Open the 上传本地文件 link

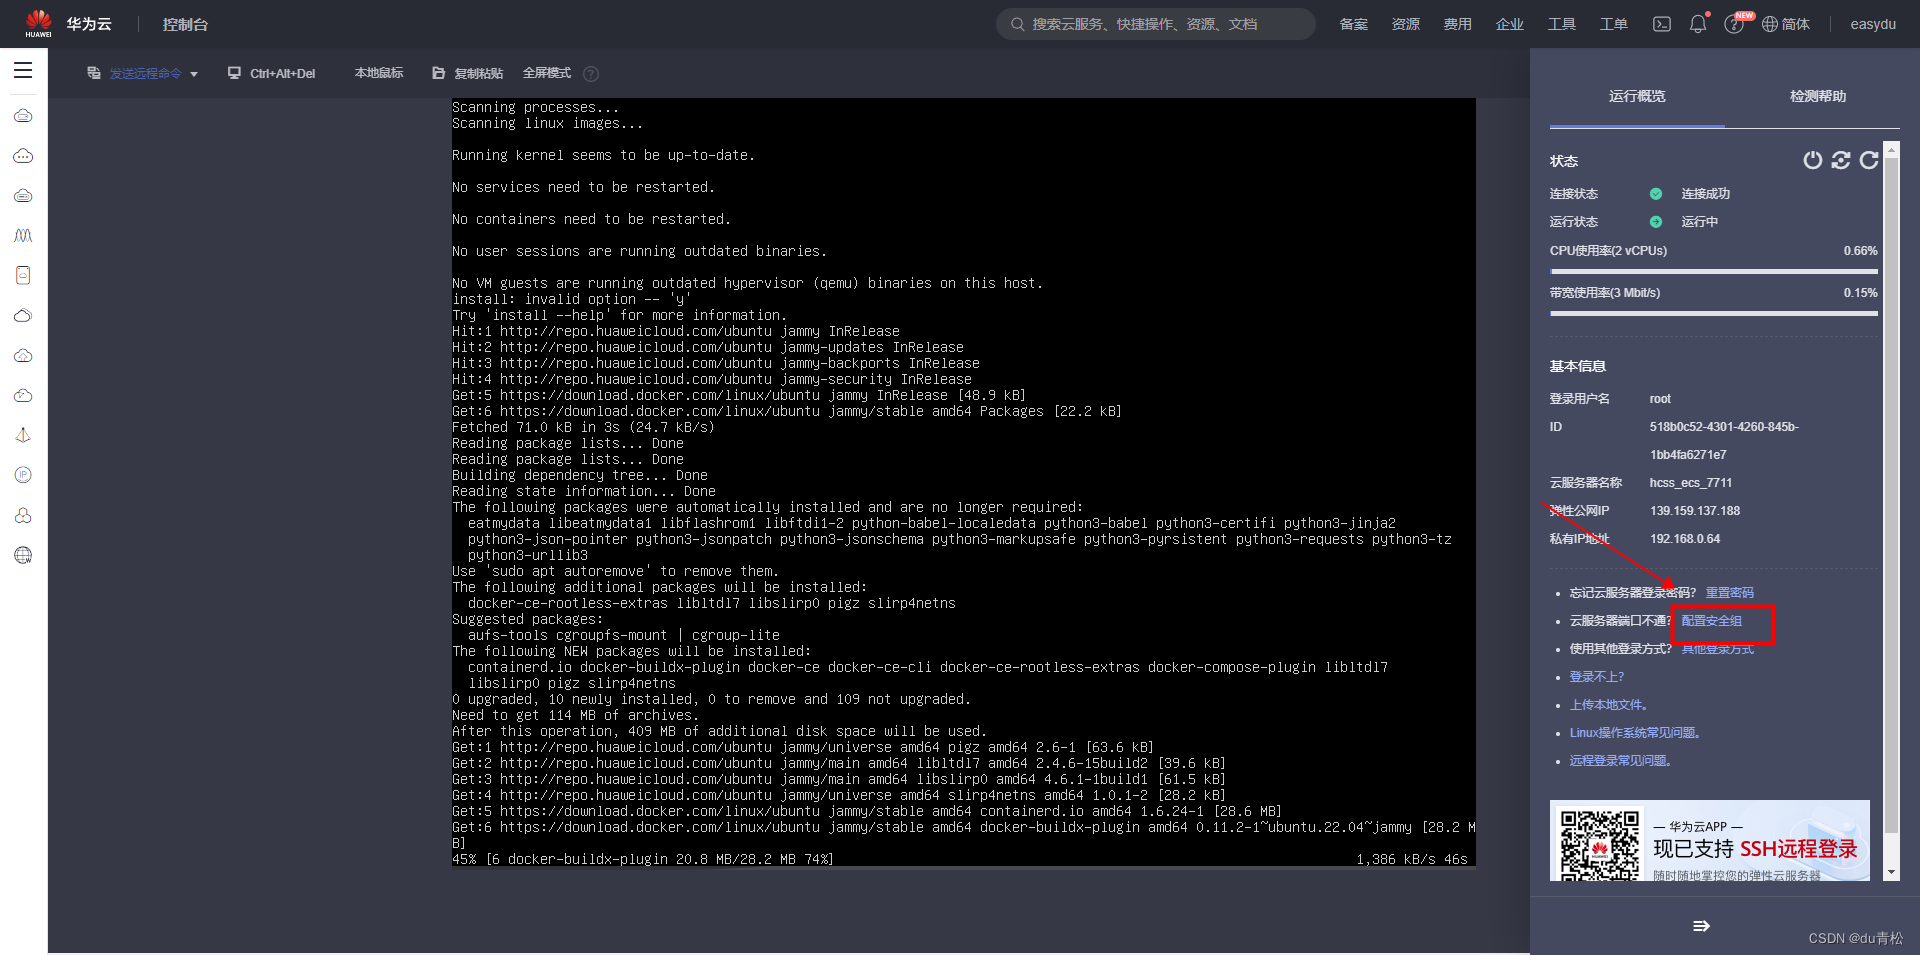[x=1608, y=705]
